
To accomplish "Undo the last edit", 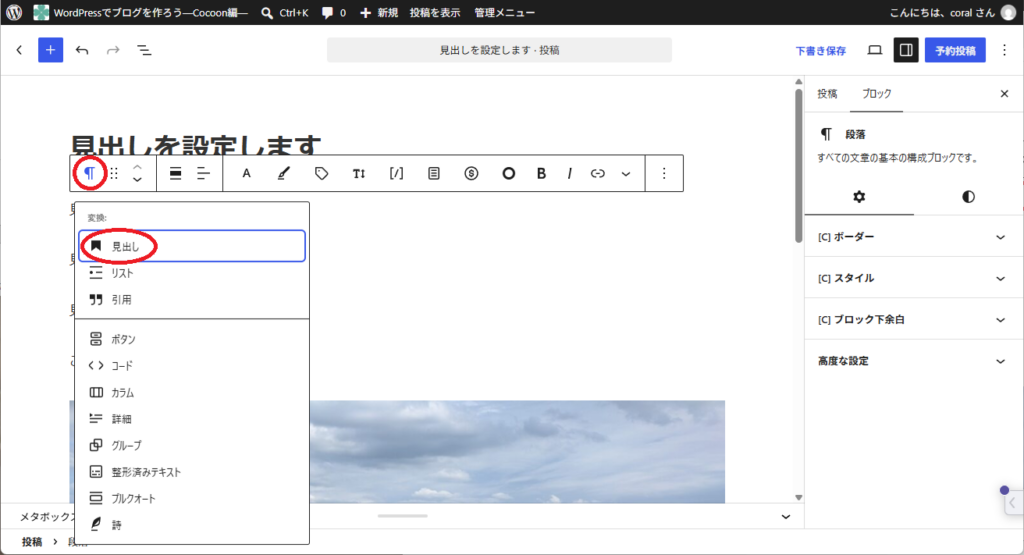I will coord(82,50).
